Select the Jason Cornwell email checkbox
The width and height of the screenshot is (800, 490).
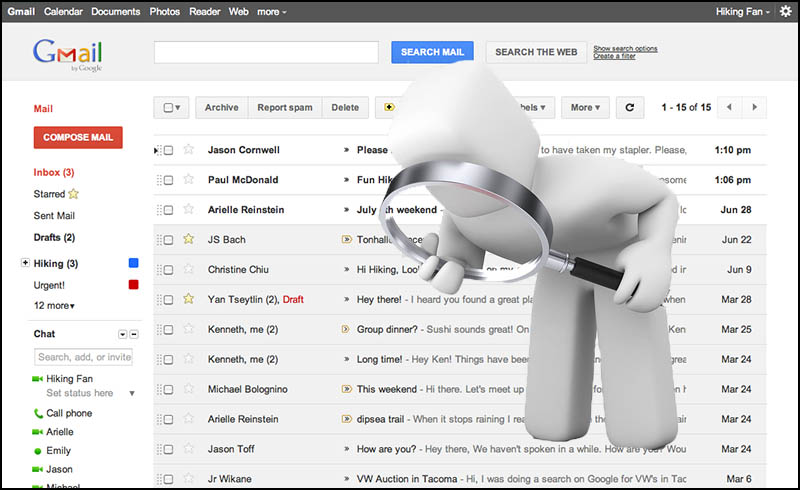[168, 150]
